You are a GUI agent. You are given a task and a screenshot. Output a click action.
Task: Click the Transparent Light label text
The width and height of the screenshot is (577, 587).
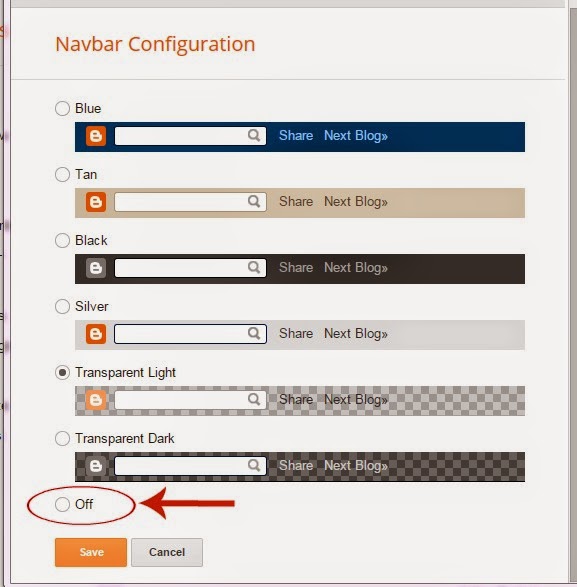[x=125, y=373]
